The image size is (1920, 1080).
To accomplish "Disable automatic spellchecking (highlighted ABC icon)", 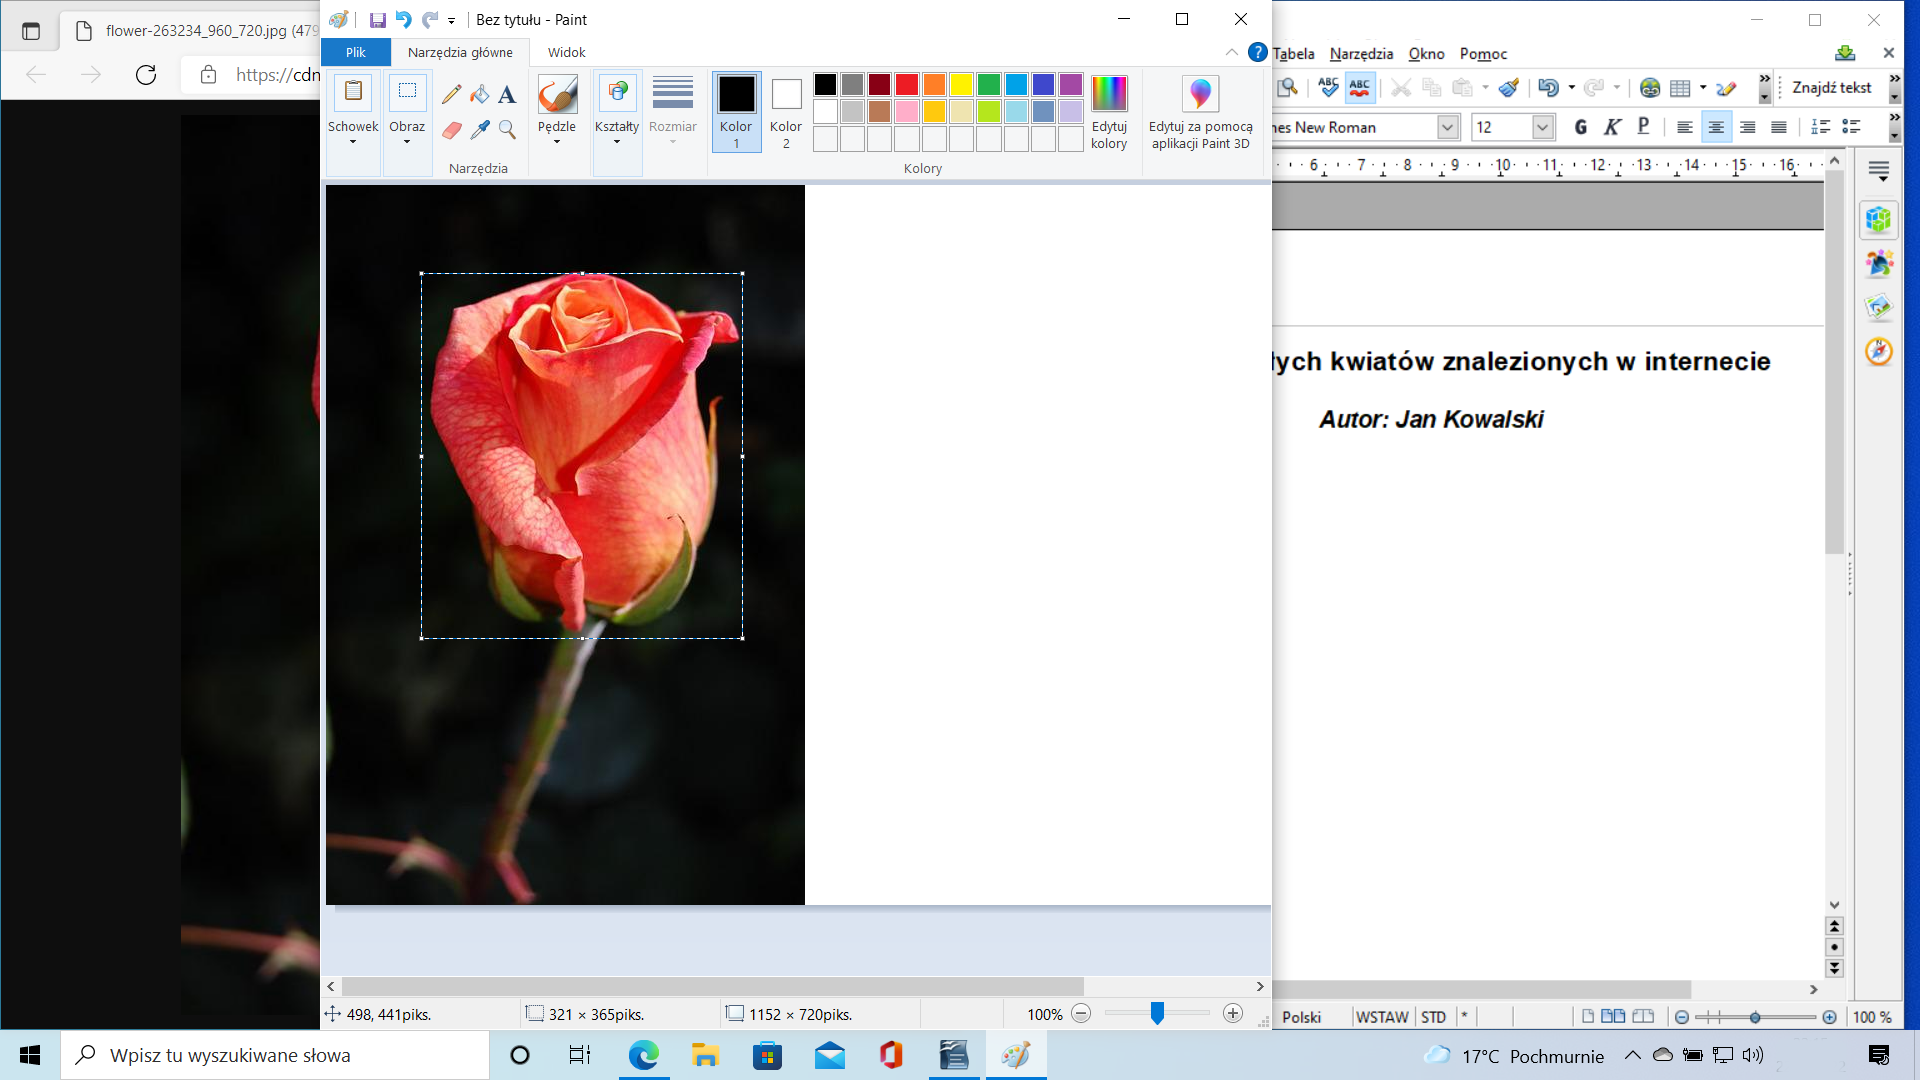I will pyautogui.click(x=1360, y=88).
